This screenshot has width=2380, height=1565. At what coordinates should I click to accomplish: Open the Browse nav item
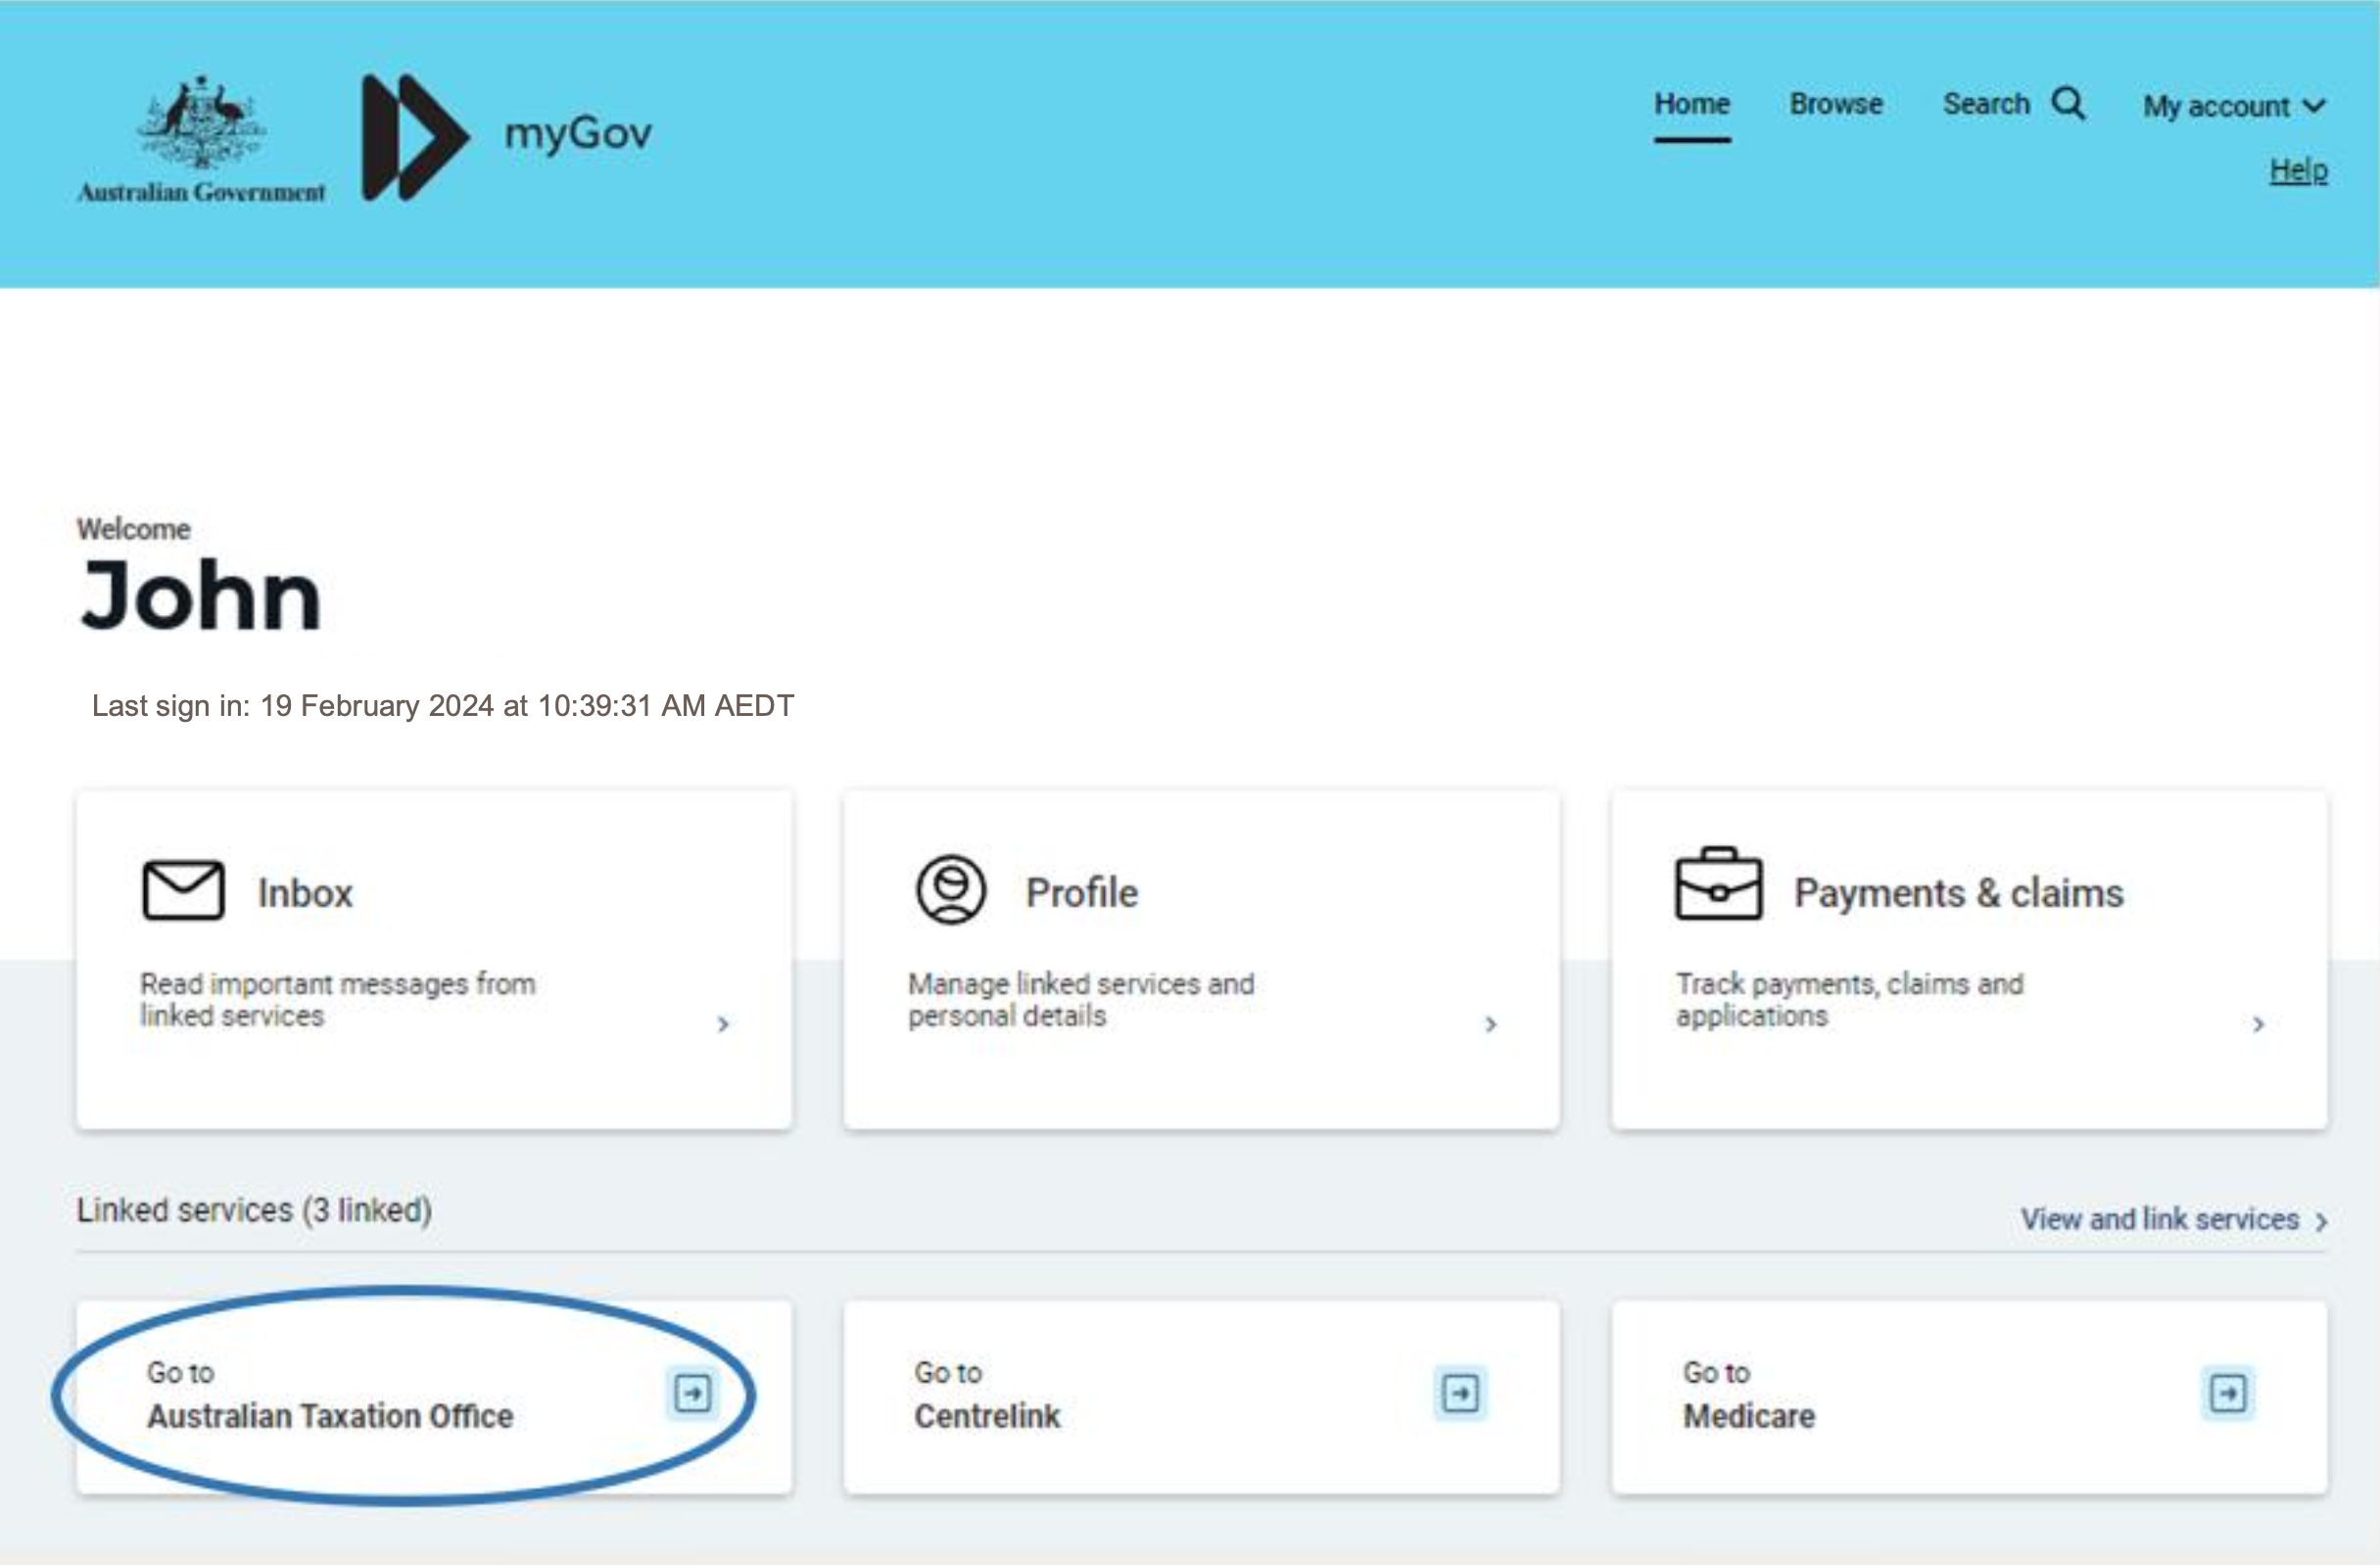tap(1835, 104)
